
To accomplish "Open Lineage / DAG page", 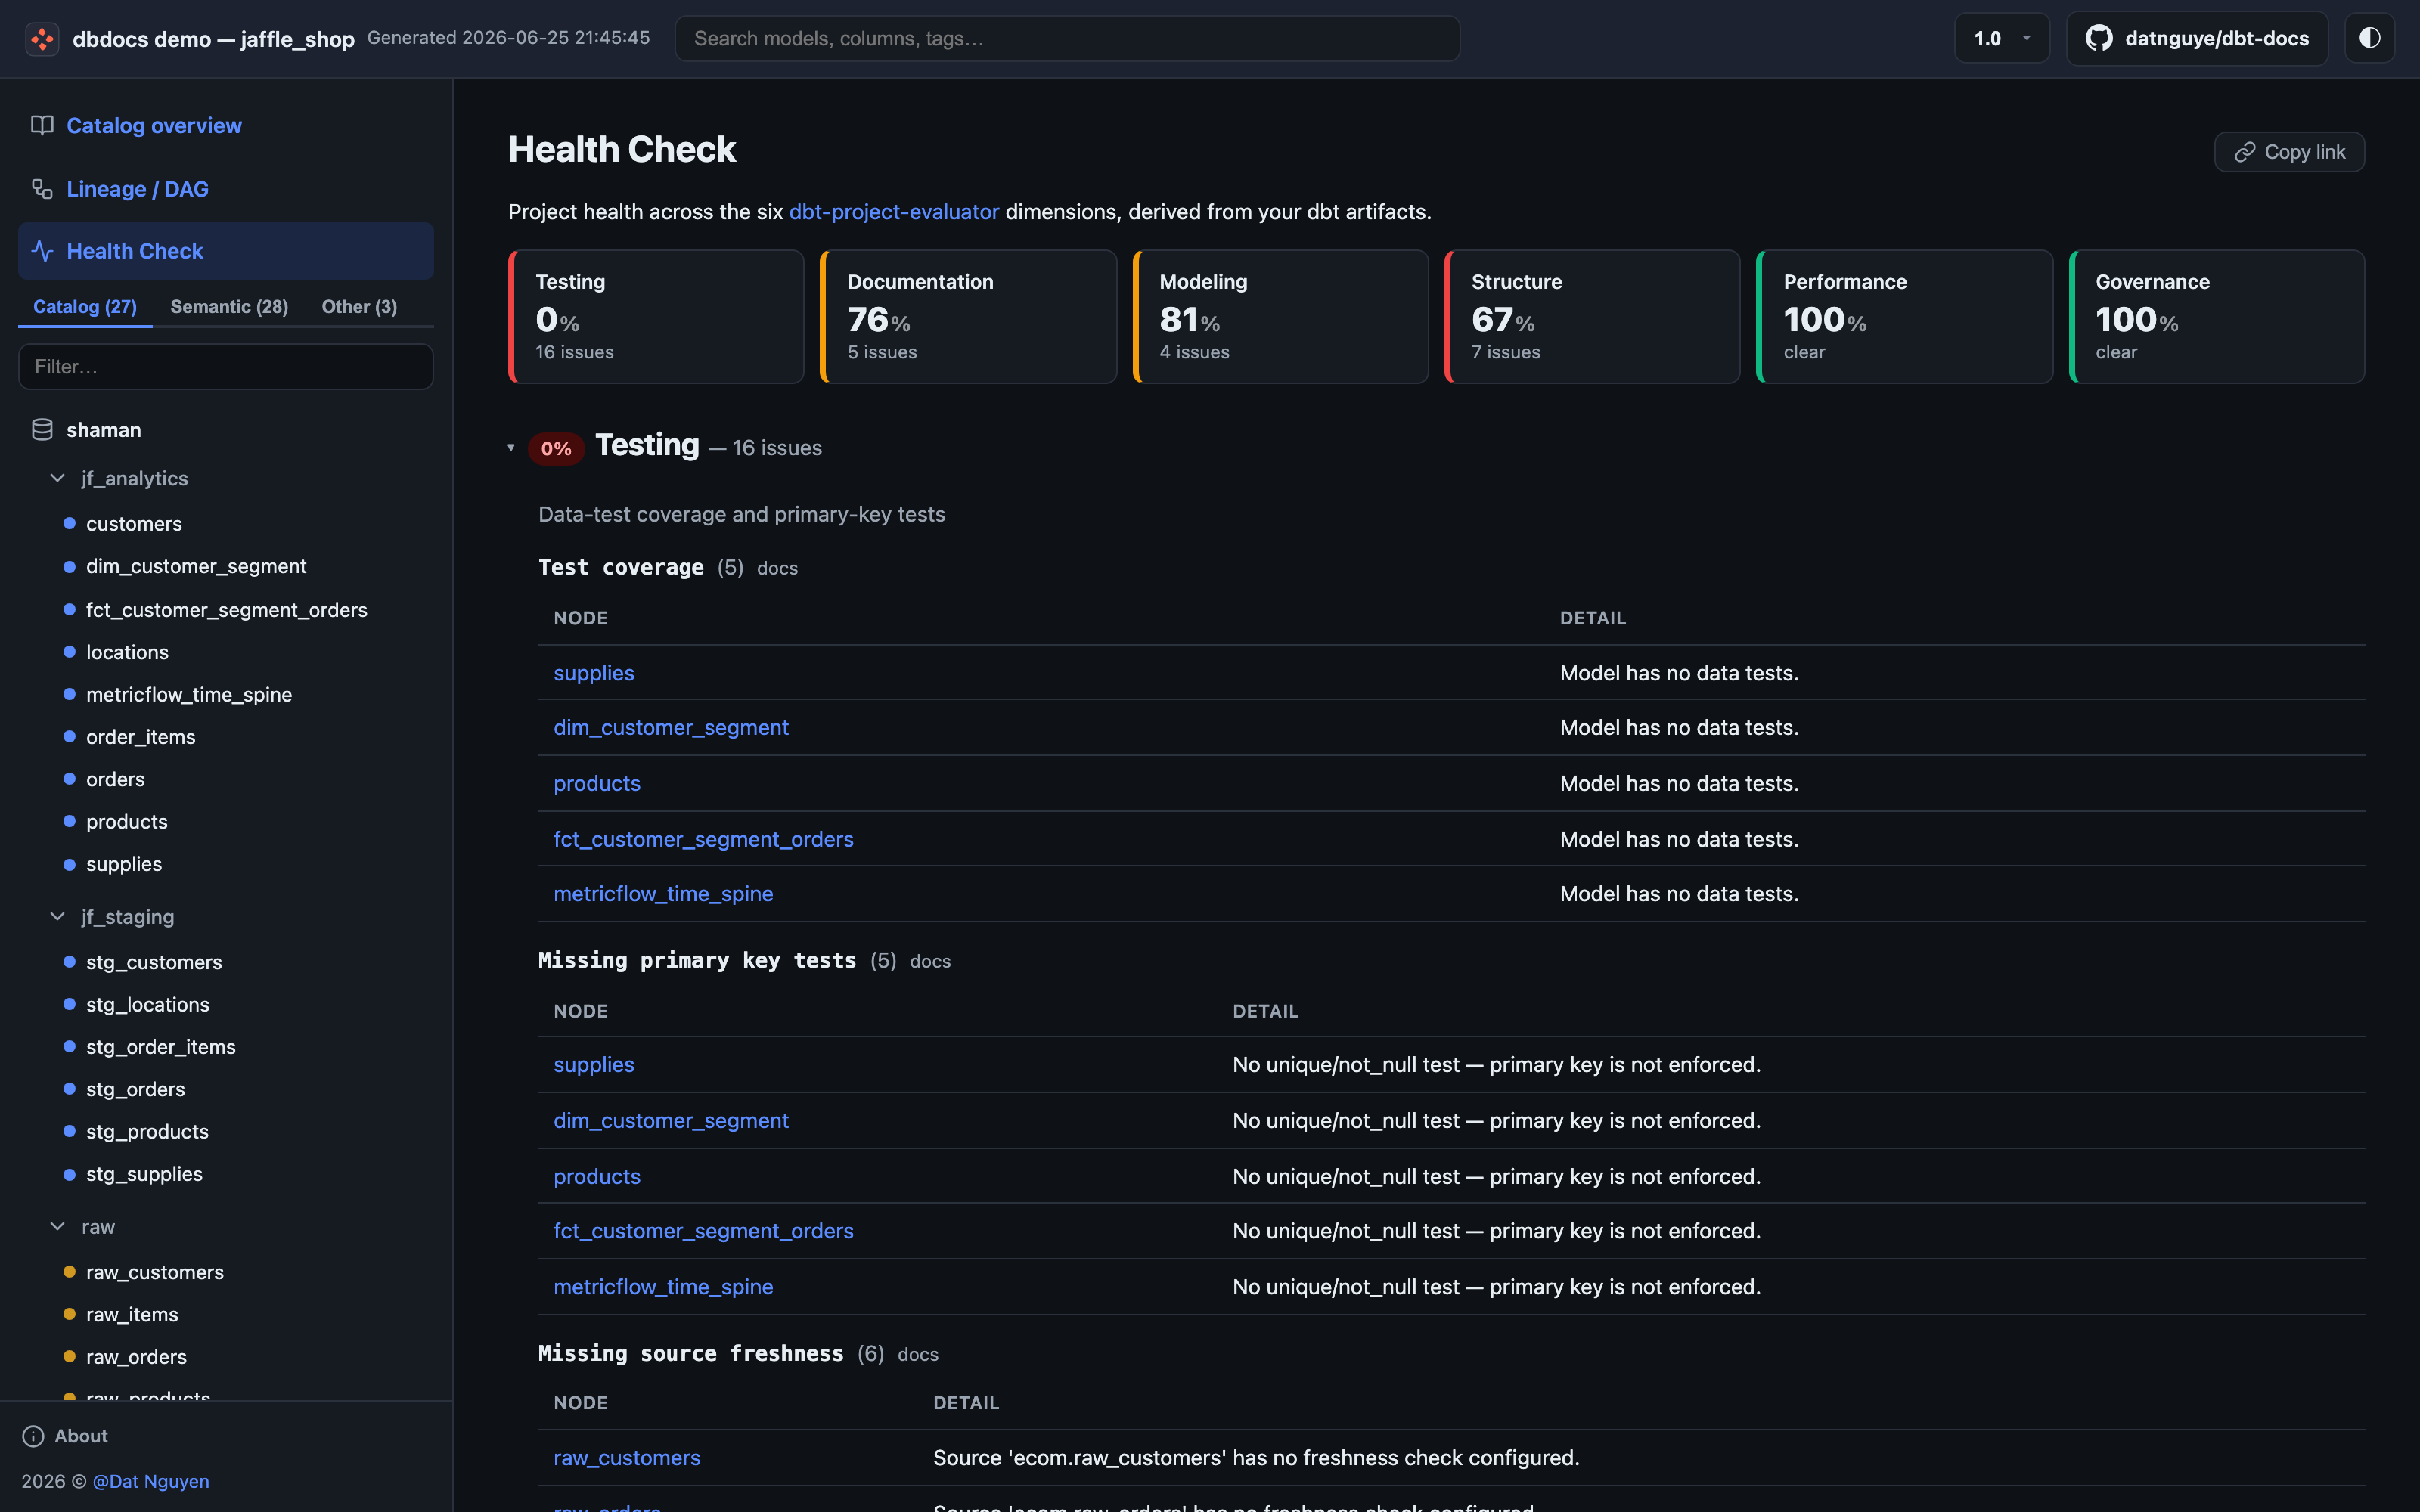I will [138, 189].
